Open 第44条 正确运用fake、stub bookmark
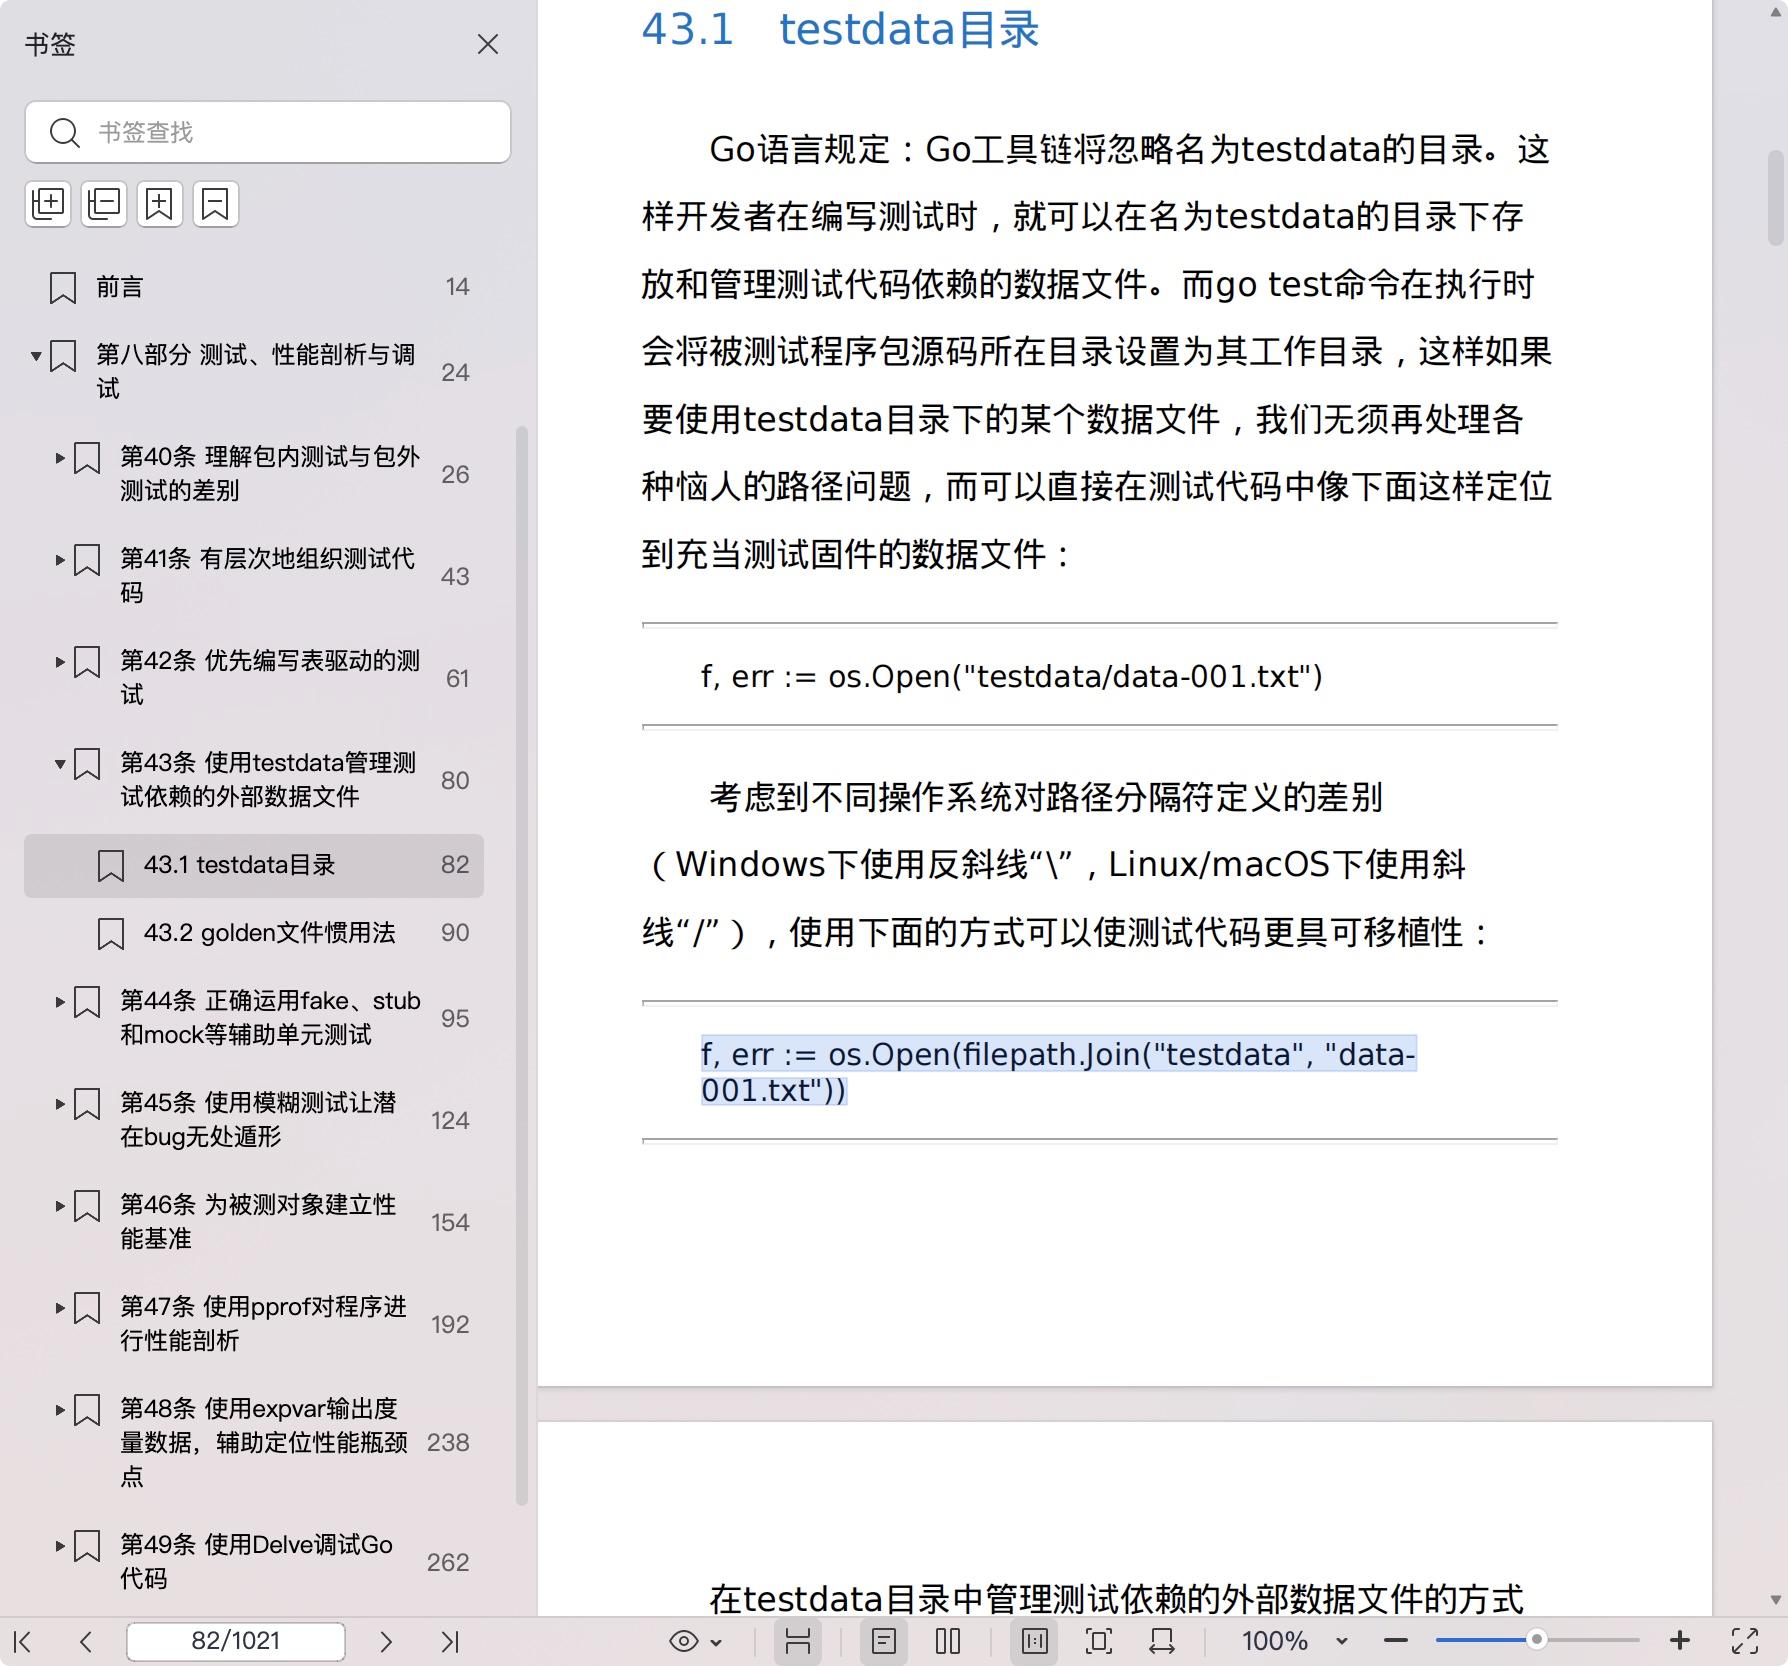Screen dimensions: 1788x1666 [x=270, y=1018]
